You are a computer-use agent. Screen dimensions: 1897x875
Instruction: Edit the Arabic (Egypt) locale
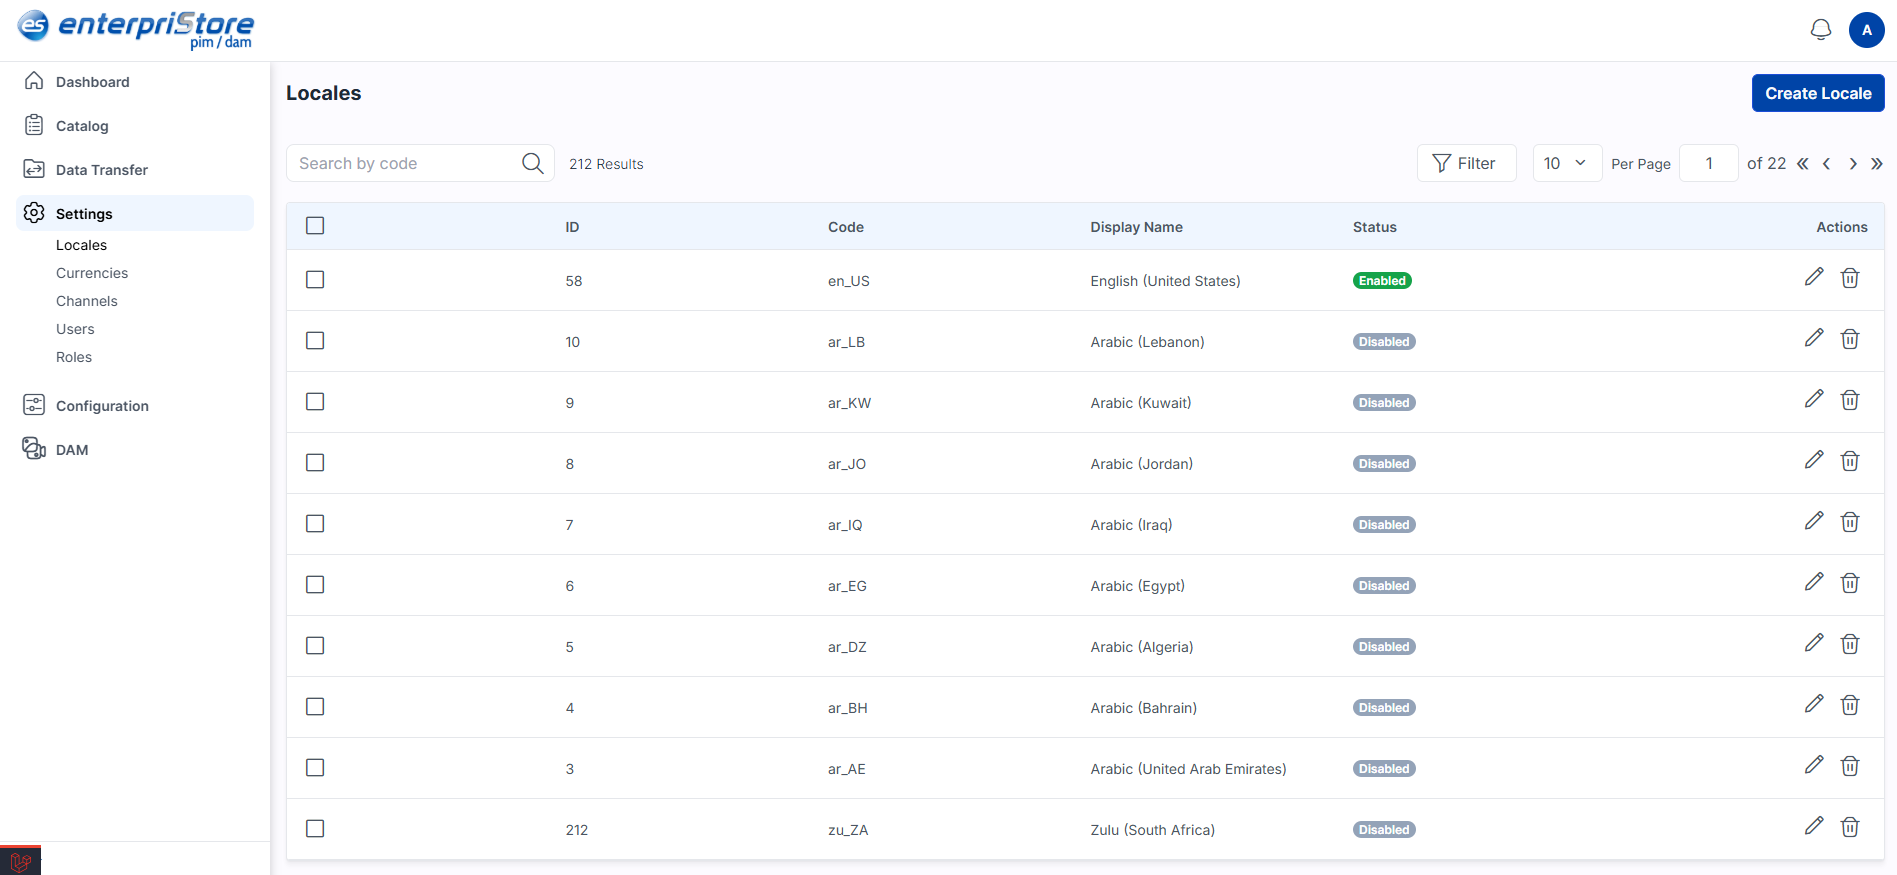point(1813,582)
